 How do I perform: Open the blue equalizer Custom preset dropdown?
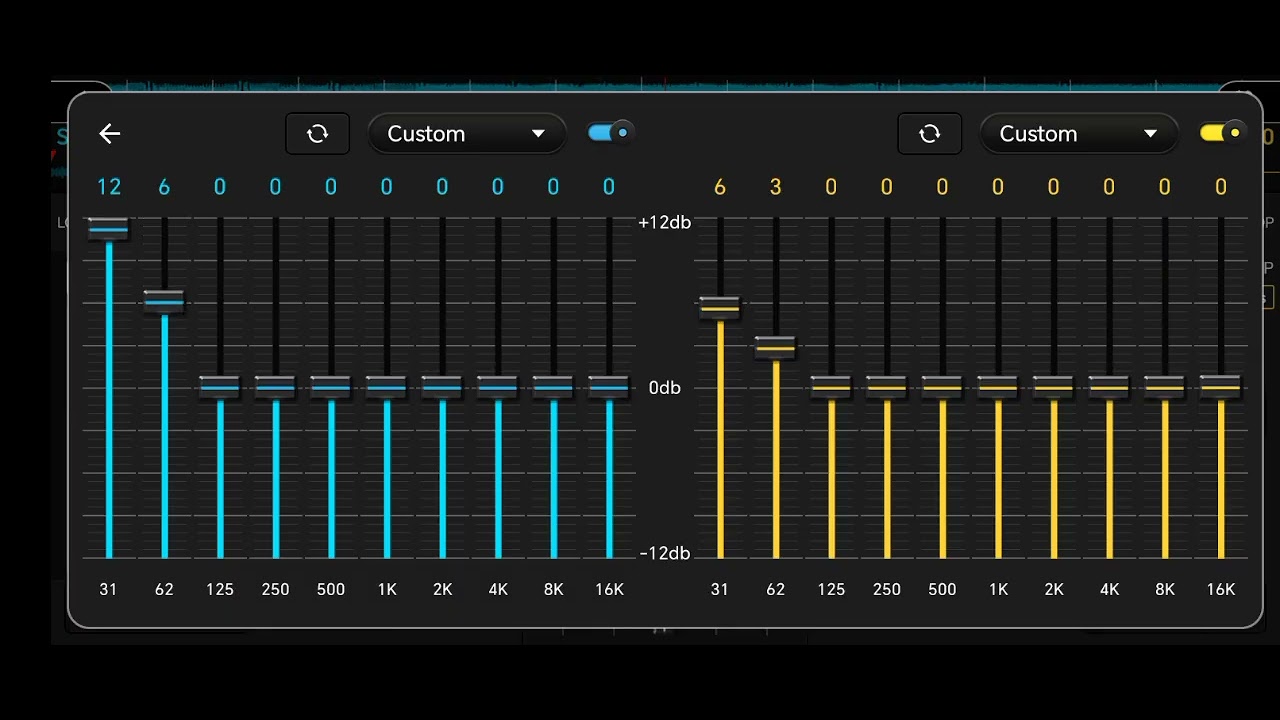coord(467,133)
